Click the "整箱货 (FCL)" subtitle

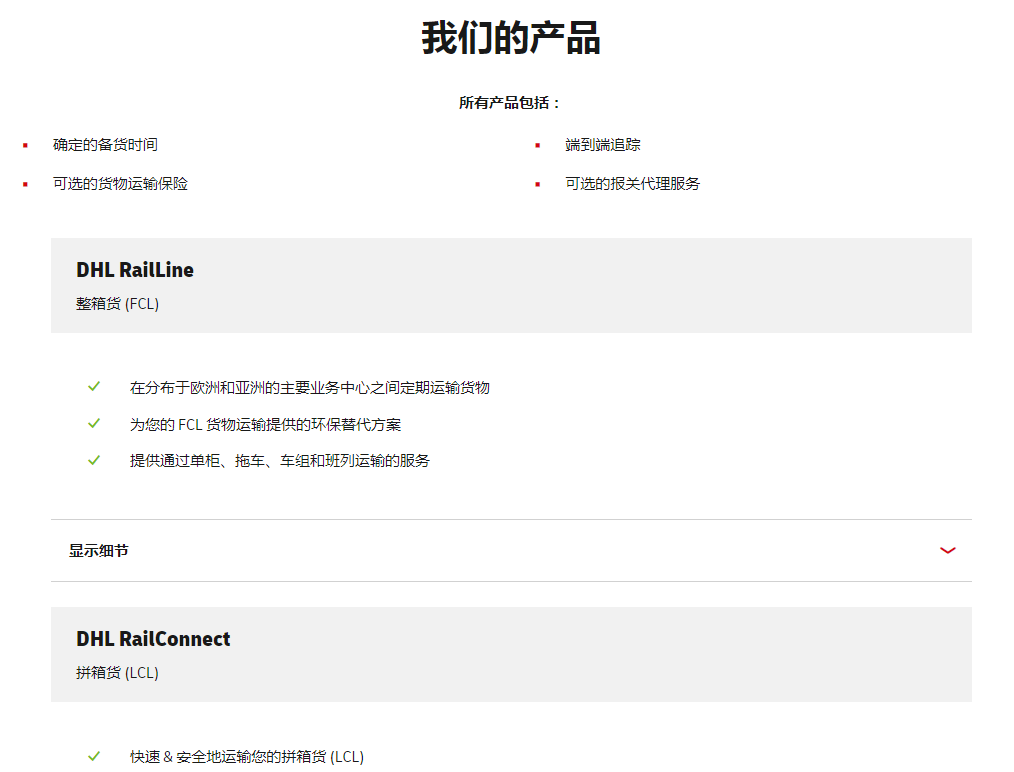click(117, 303)
